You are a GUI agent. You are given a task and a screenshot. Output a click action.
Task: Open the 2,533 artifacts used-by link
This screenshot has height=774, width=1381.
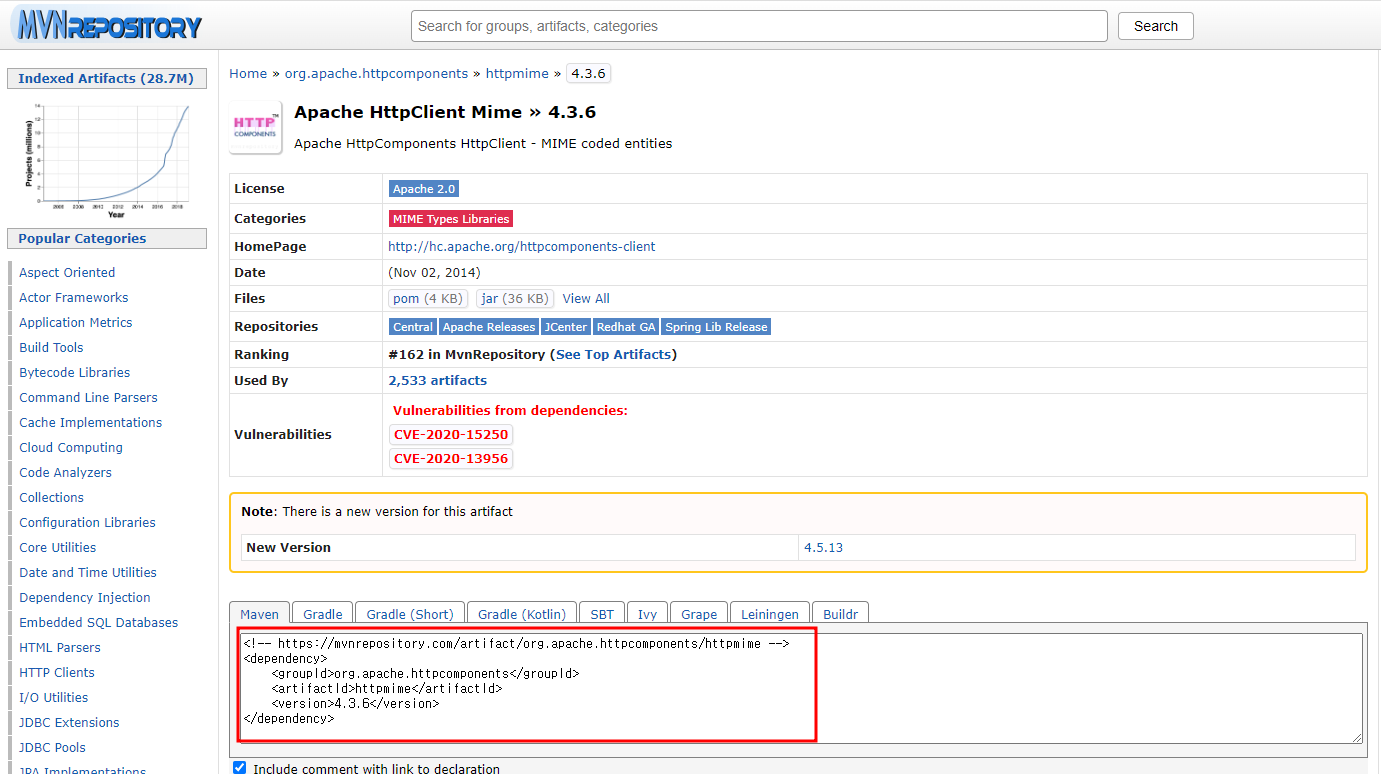pyautogui.click(x=438, y=381)
